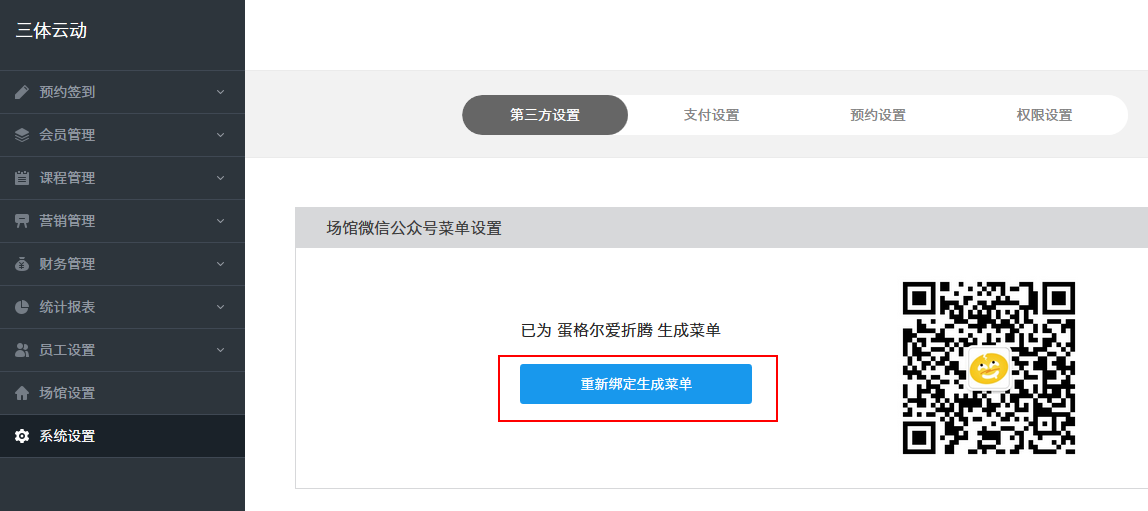This screenshot has width=1148, height=511.
Task: Switch to the 预约设置 tab
Action: click(877, 115)
